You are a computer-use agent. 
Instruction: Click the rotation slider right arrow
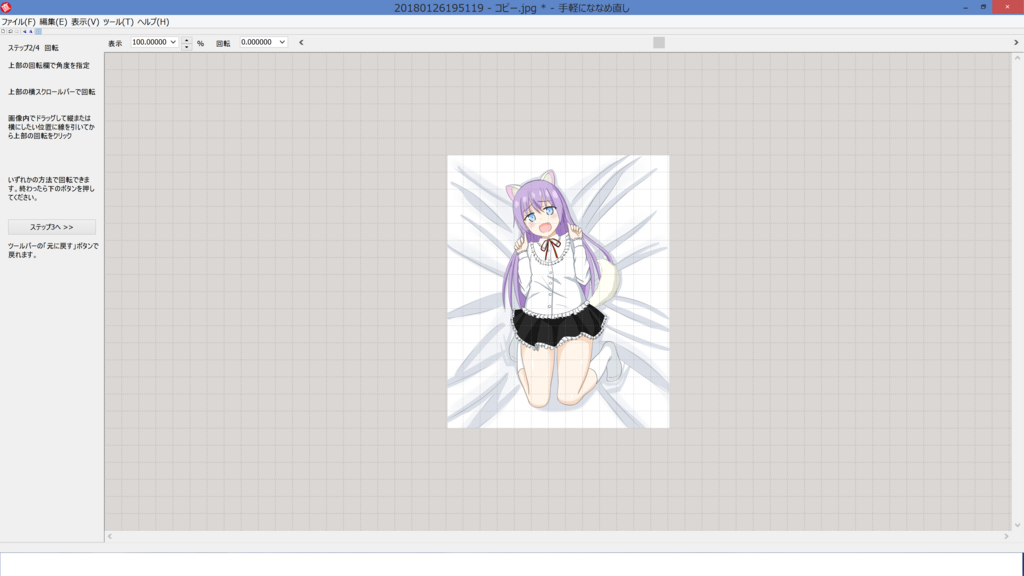(x=1016, y=42)
